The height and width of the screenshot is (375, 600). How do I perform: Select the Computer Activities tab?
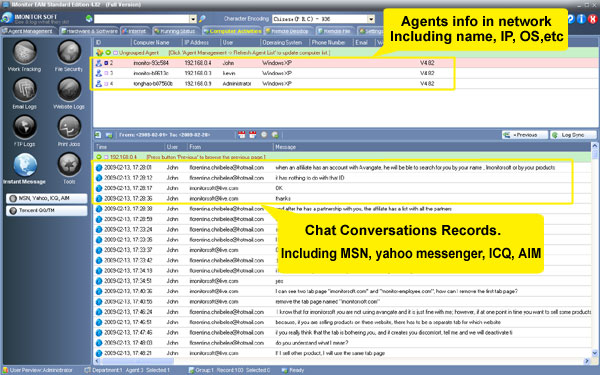point(232,31)
